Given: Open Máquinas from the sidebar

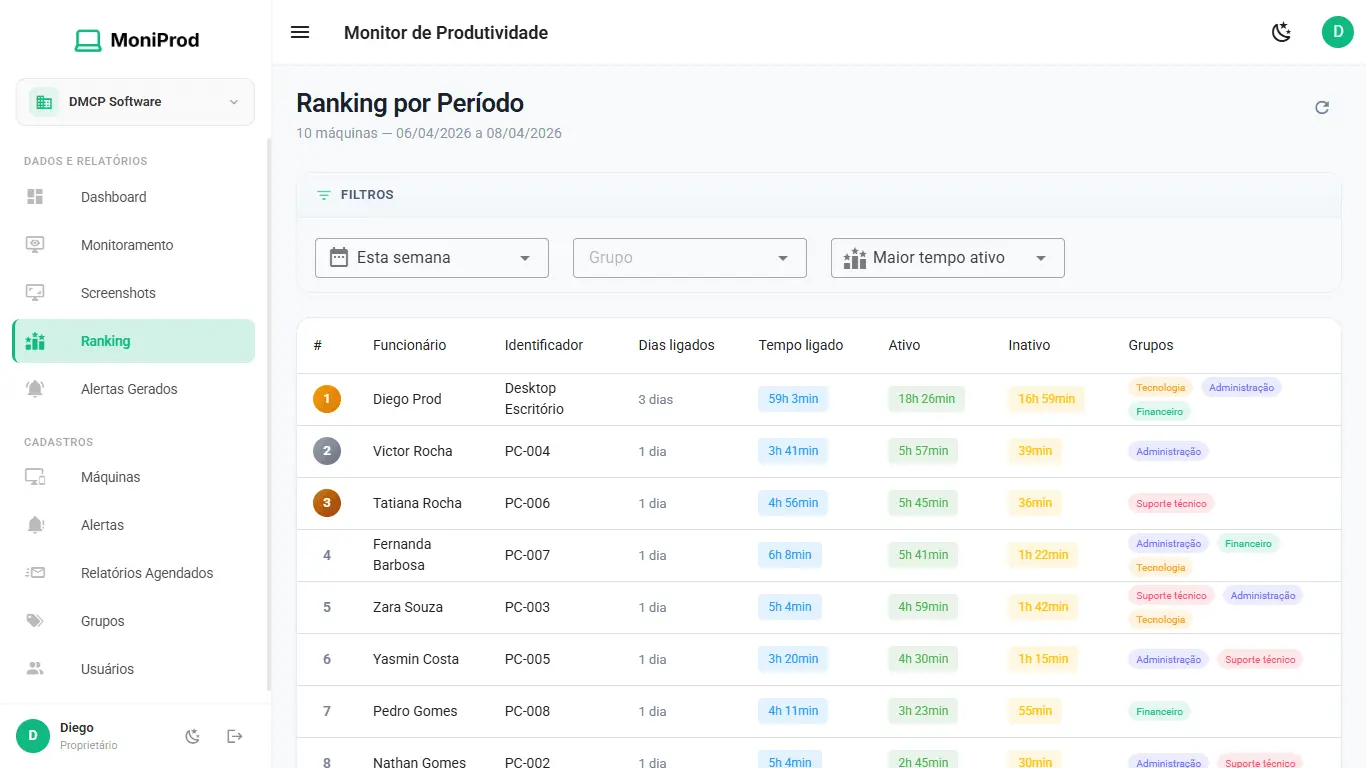Looking at the screenshot, I should click(x=110, y=477).
